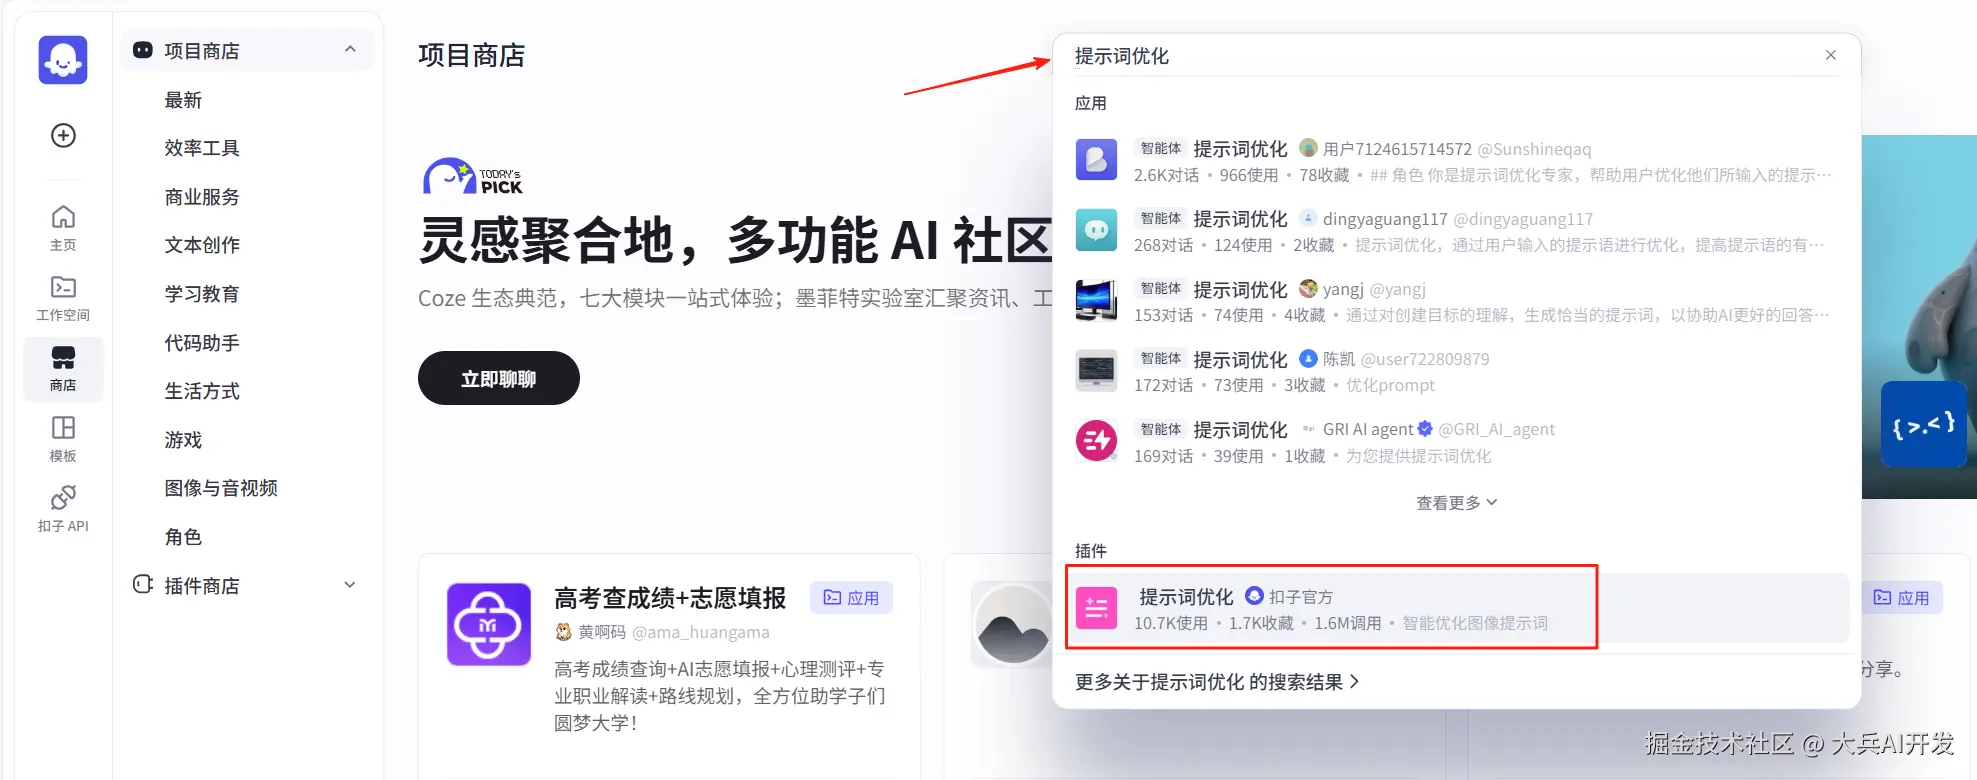Choose the 图像与音视频 category
This screenshot has height=780, width=1977.
(x=221, y=488)
